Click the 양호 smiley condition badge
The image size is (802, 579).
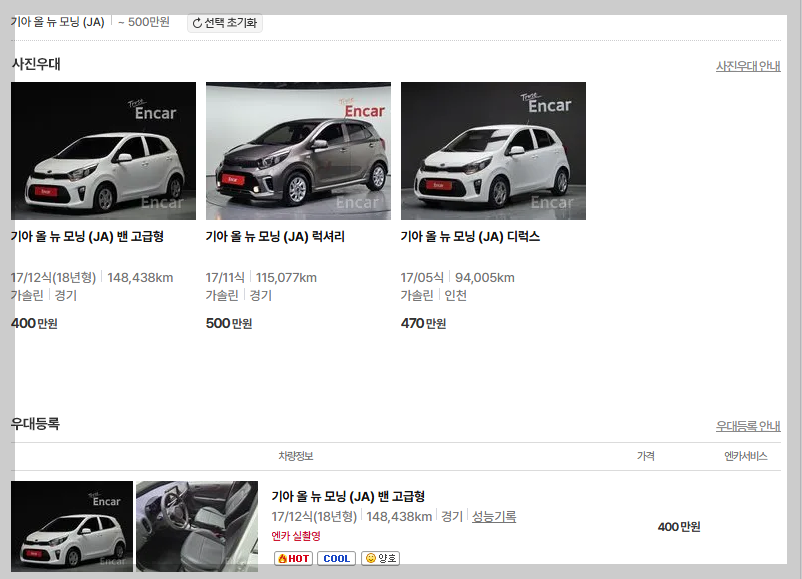click(x=378, y=558)
